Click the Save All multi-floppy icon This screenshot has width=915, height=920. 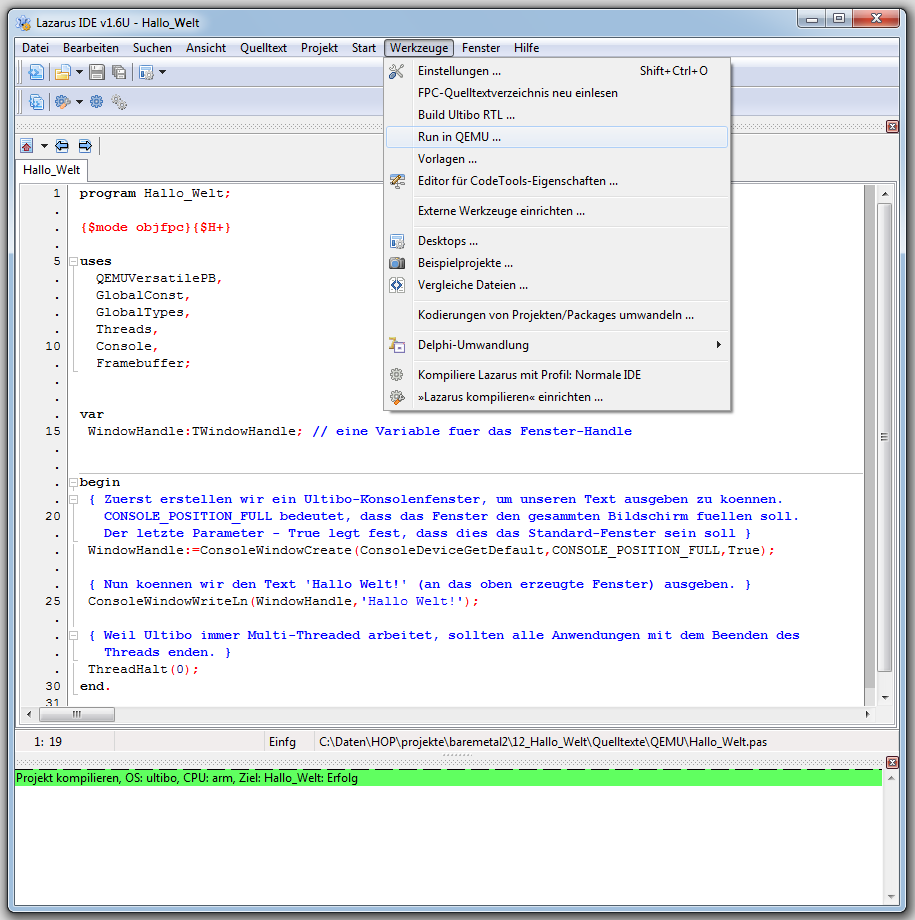119,72
